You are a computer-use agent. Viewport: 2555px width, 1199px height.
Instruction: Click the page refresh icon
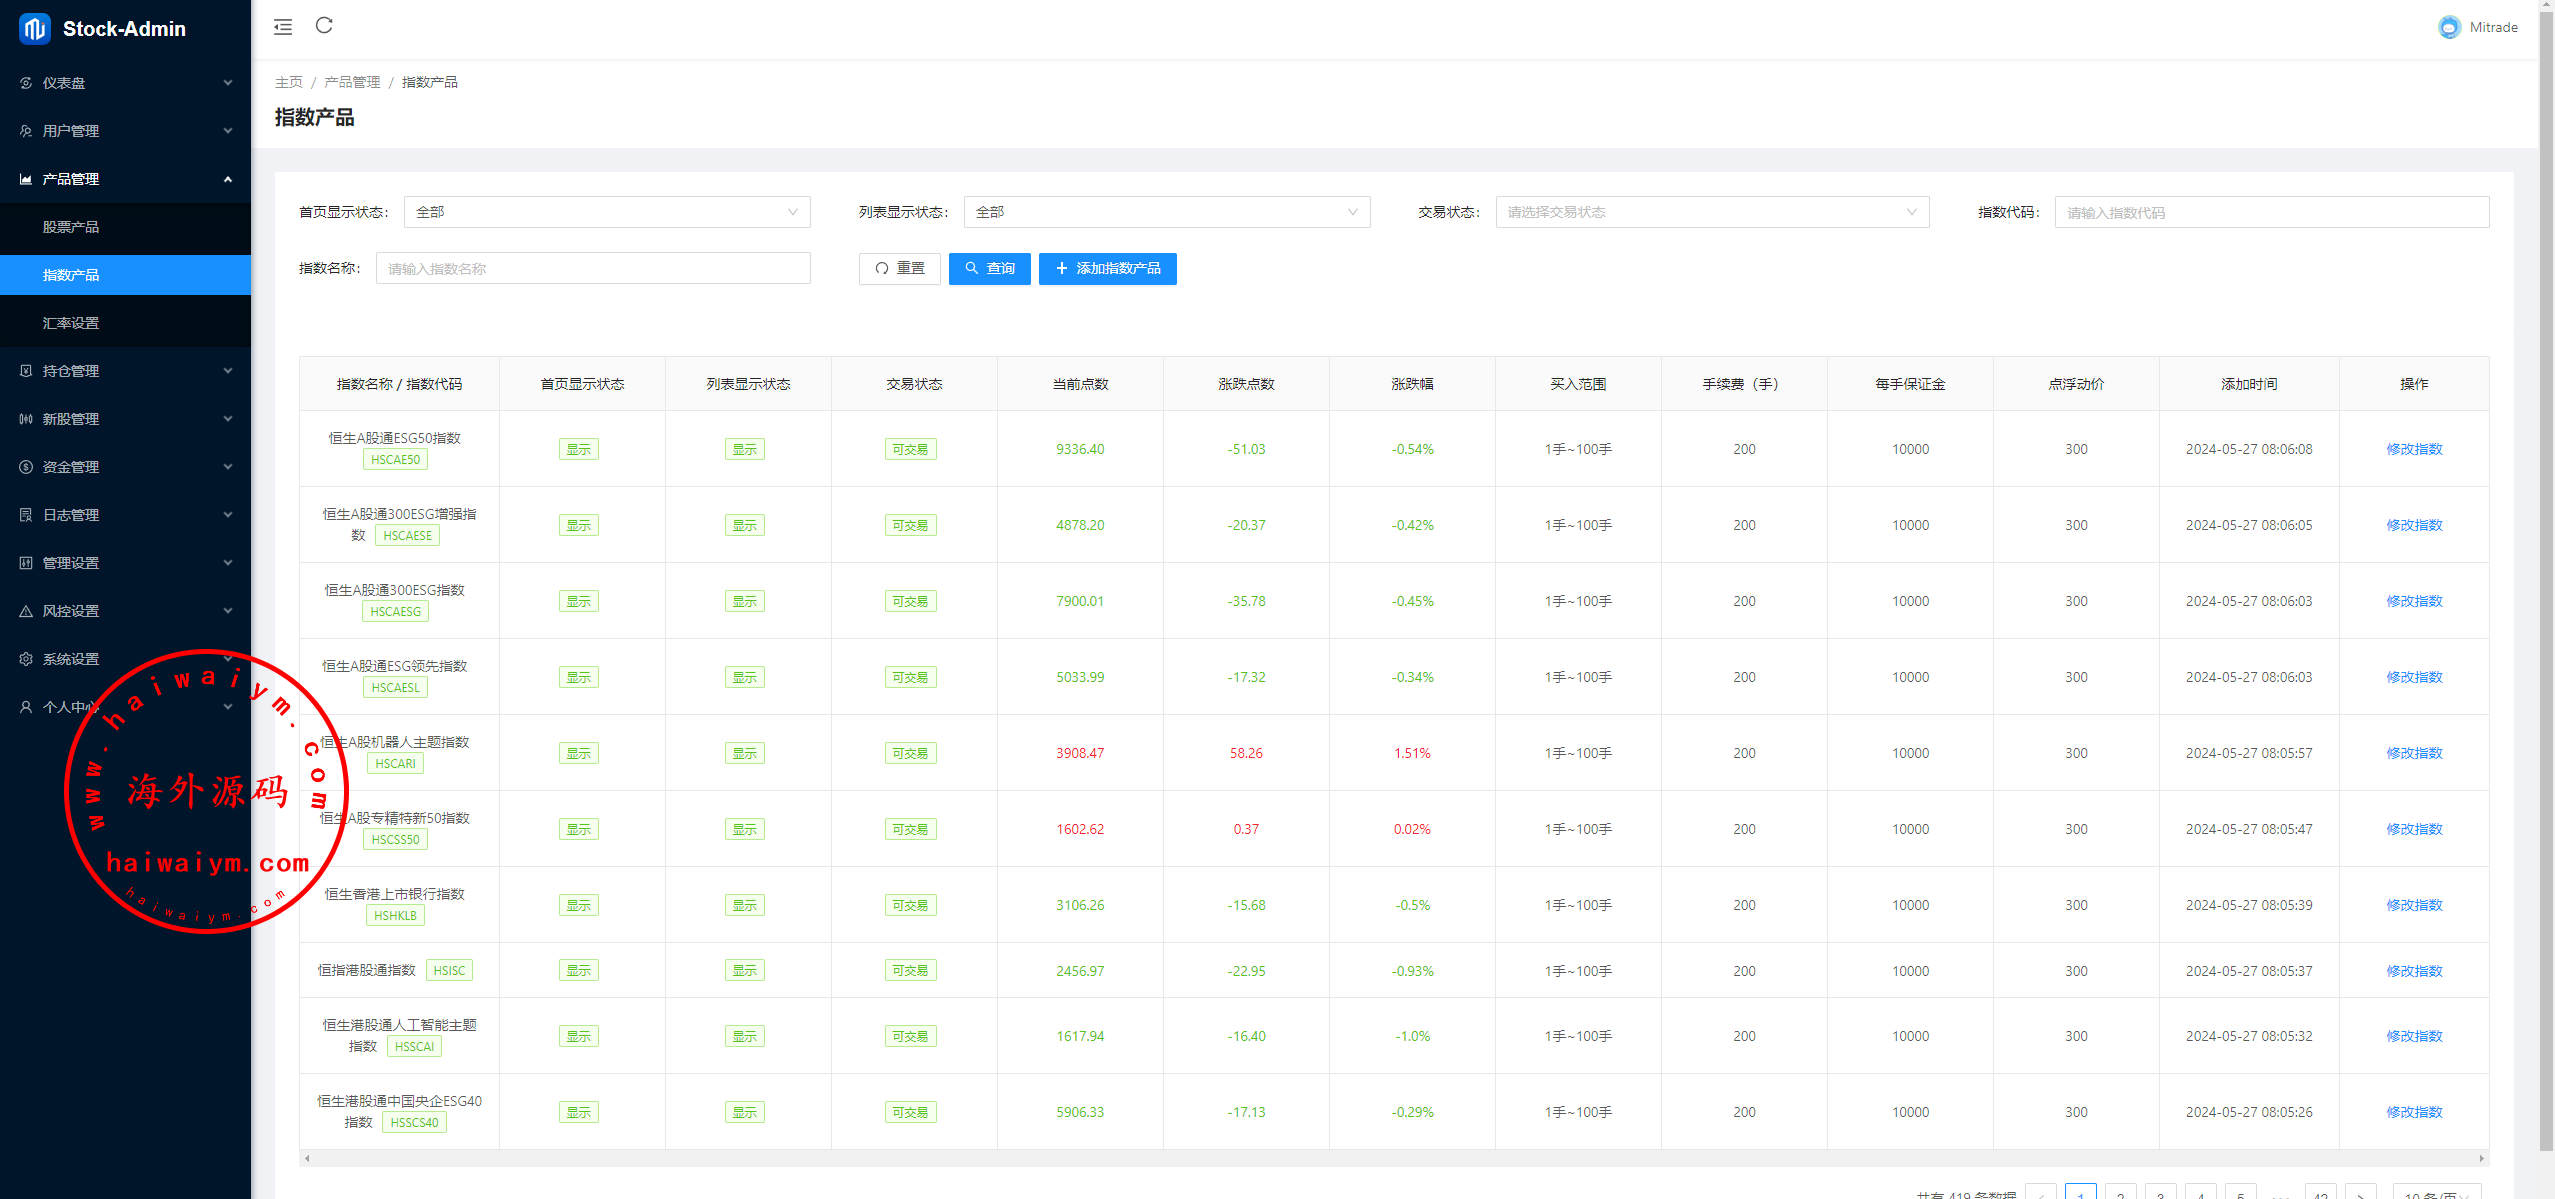pos(324,26)
